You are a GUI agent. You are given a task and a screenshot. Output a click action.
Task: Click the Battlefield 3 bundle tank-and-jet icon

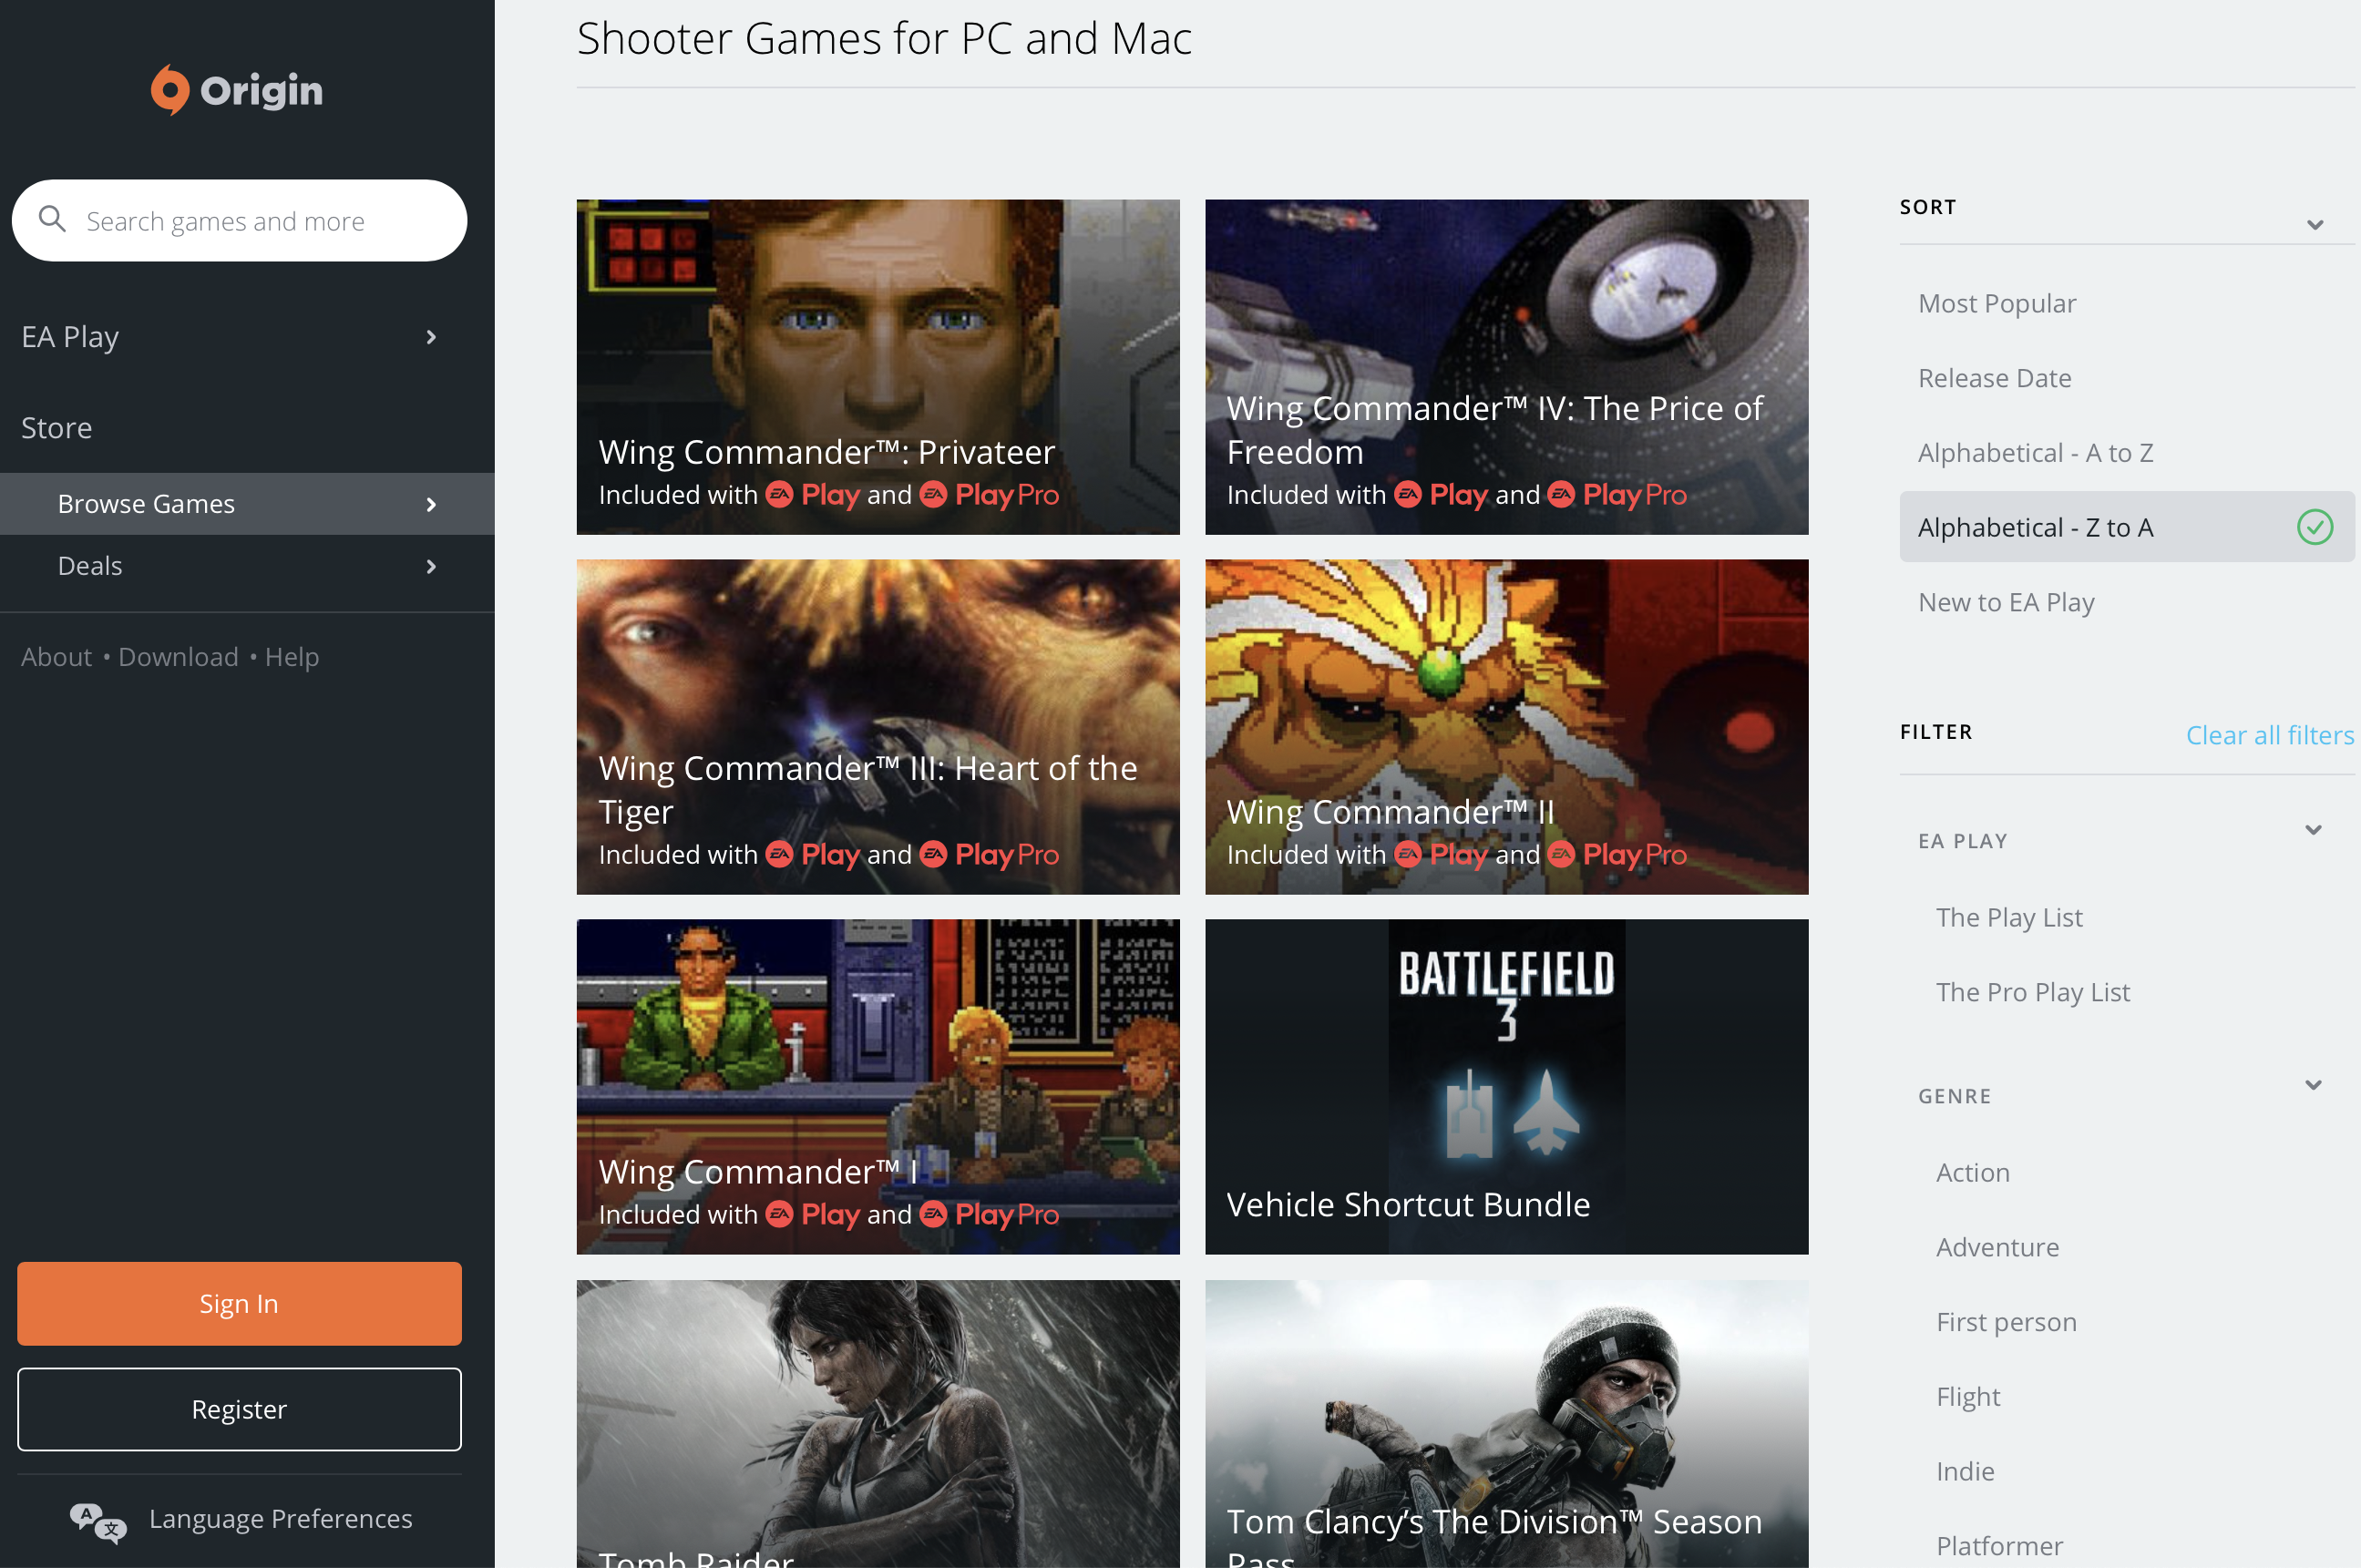pos(1506,1113)
